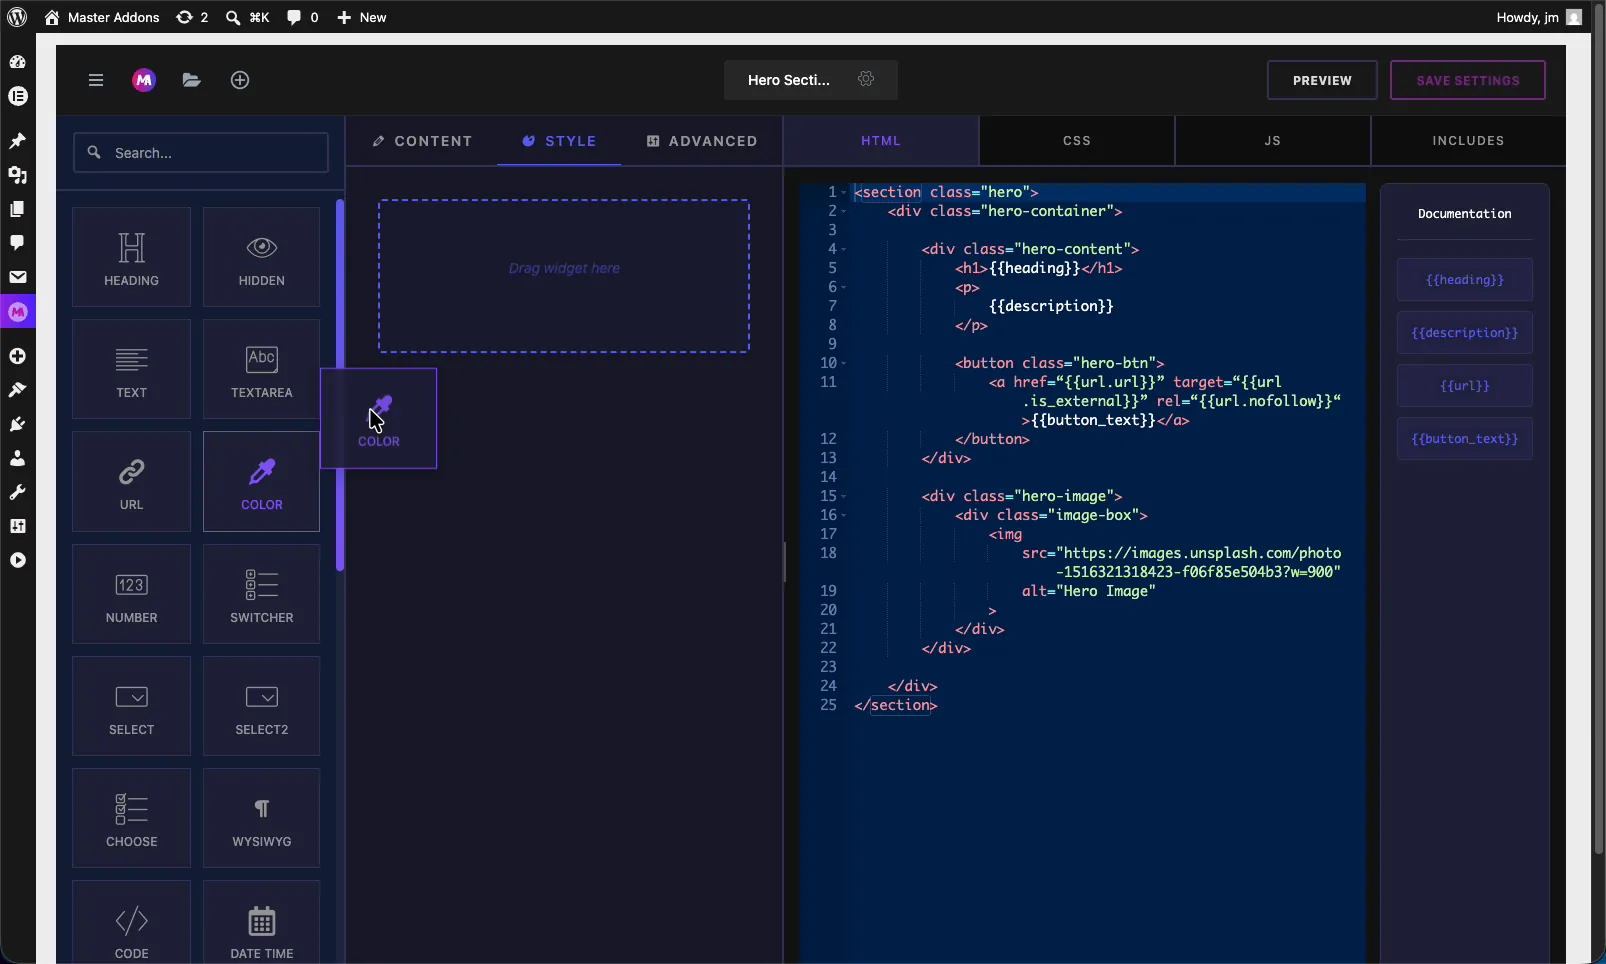Click the add new plus-circle icon
The width and height of the screenshot is (1606, 964).
(x=240, y=80)
